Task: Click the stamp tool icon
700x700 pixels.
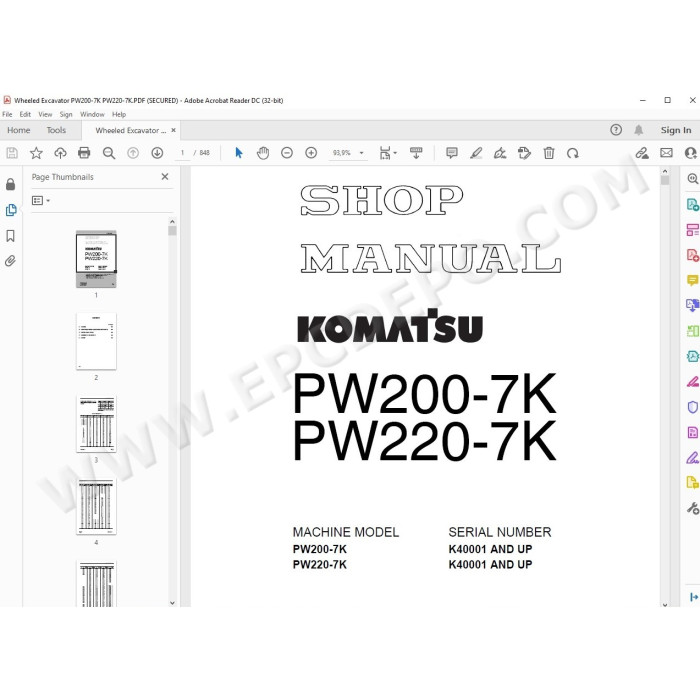Action: pyautogui.click(x=524, y=153)
